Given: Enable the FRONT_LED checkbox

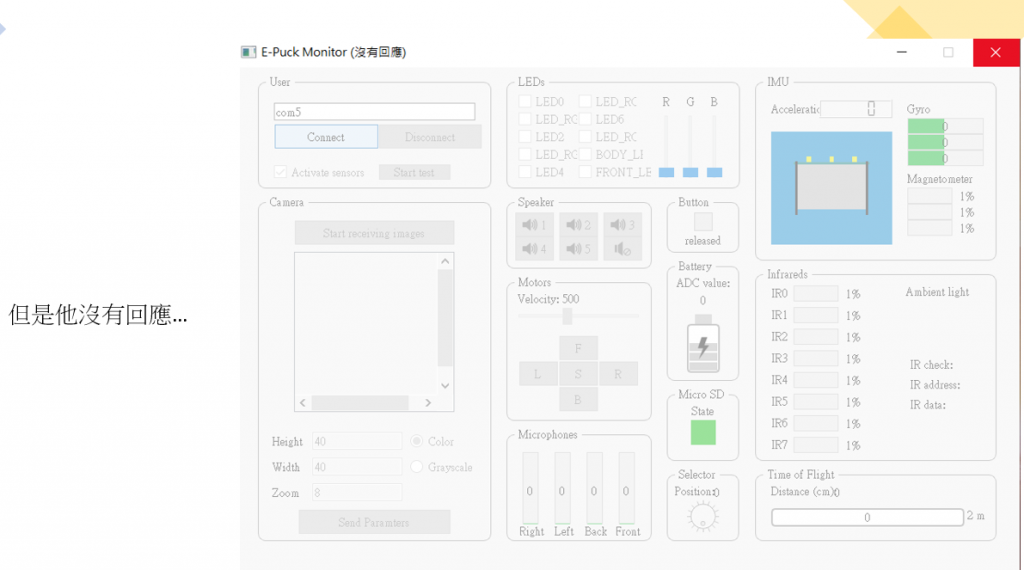Looking at the screenshot, I should (585, 172).
